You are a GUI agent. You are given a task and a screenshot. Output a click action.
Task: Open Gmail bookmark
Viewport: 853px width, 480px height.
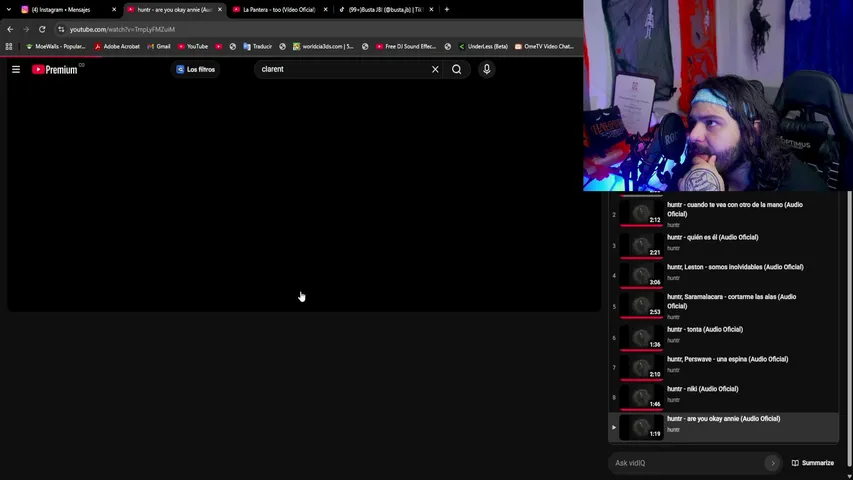(159, 47)
